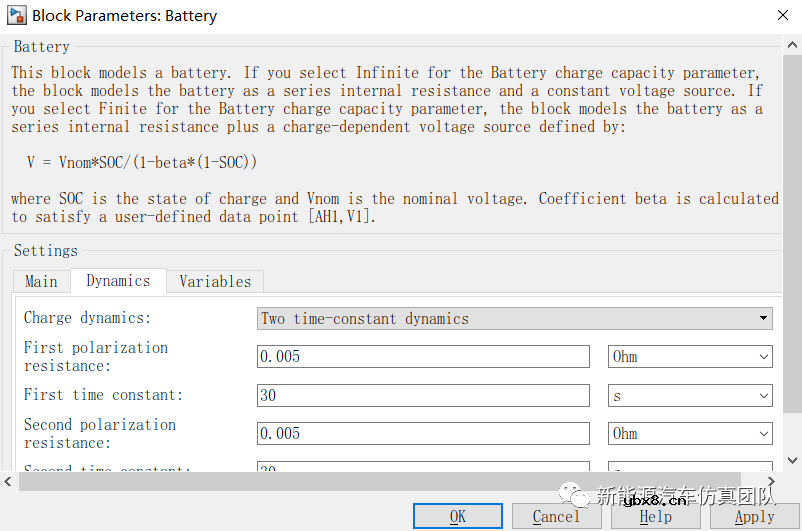Viewport: 802px width, 531px height.
Task: Switch to the Main tab
Action: pyautogui.click(x=41, y=281)
